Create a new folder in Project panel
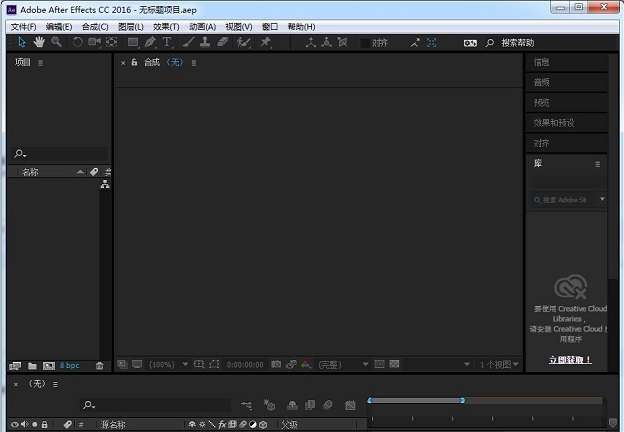 tap(32, 366)
